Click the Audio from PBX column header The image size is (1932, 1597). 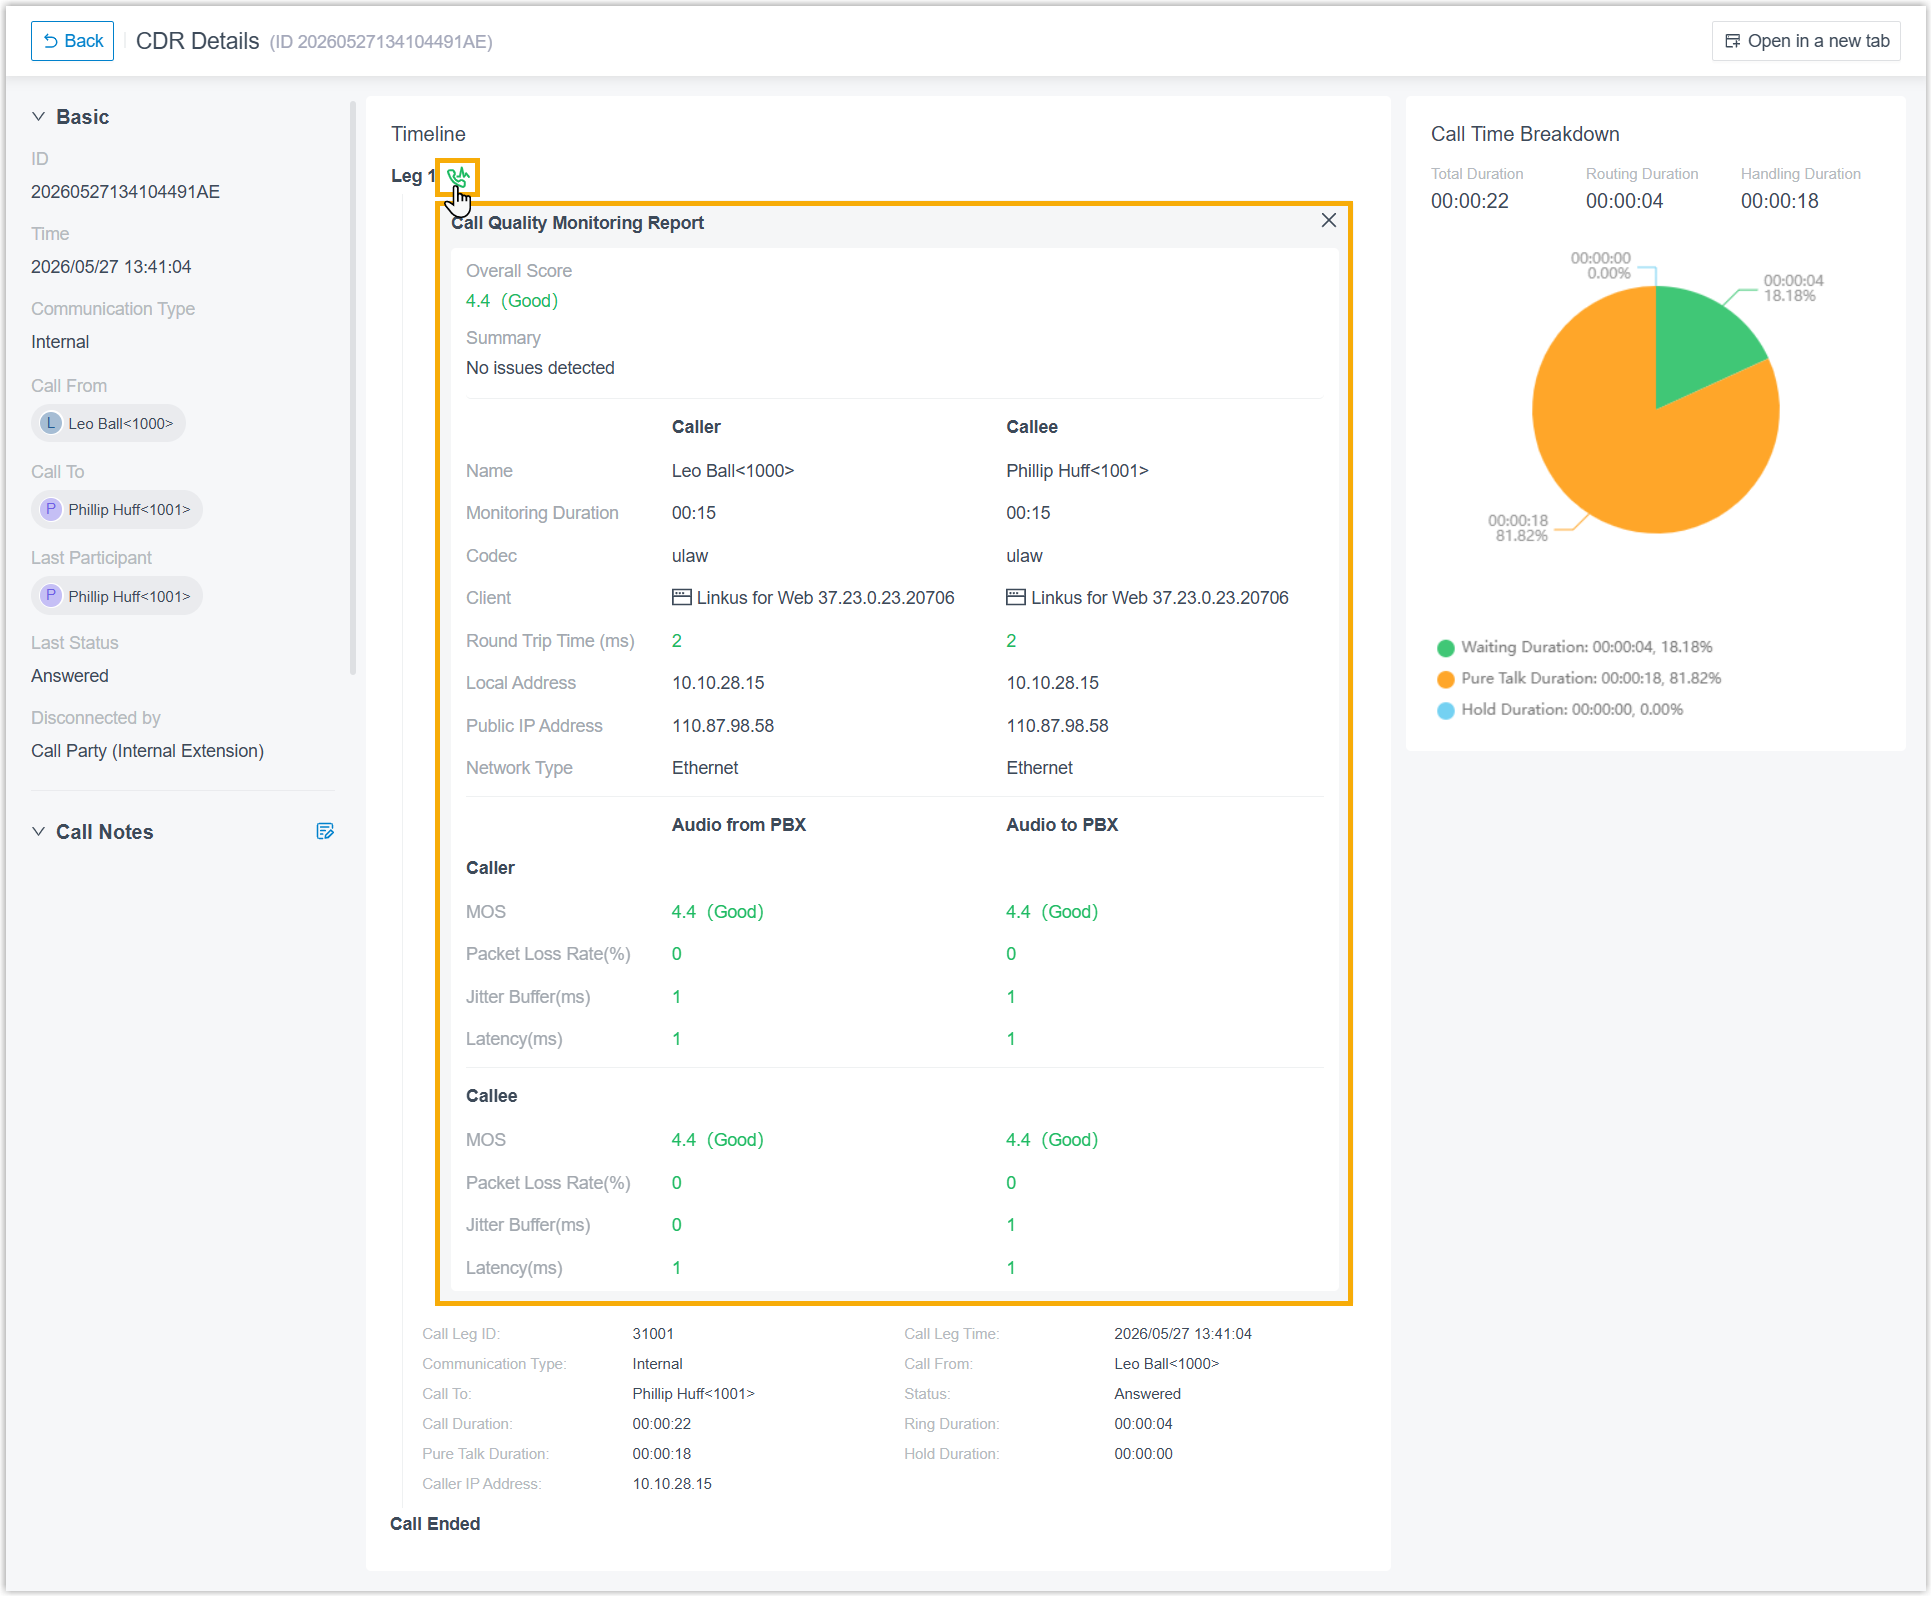[738, 824]
